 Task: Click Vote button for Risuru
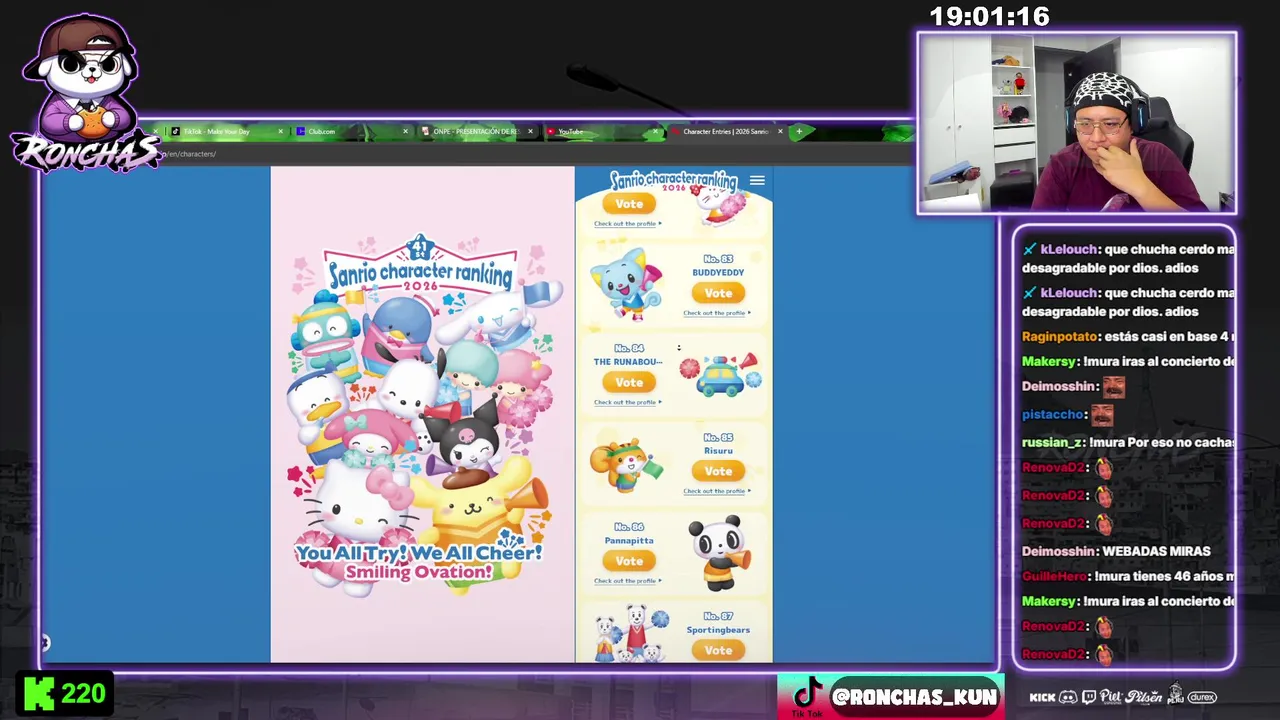pyautogui.click(x=718, y=471)
